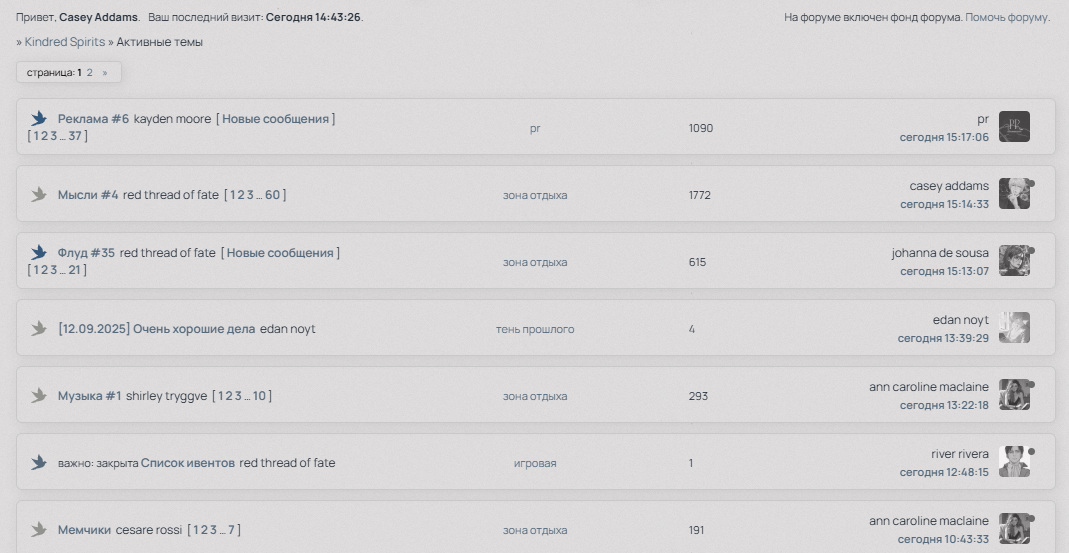Click the bird icon beside Мемчики

click(39, 530)
